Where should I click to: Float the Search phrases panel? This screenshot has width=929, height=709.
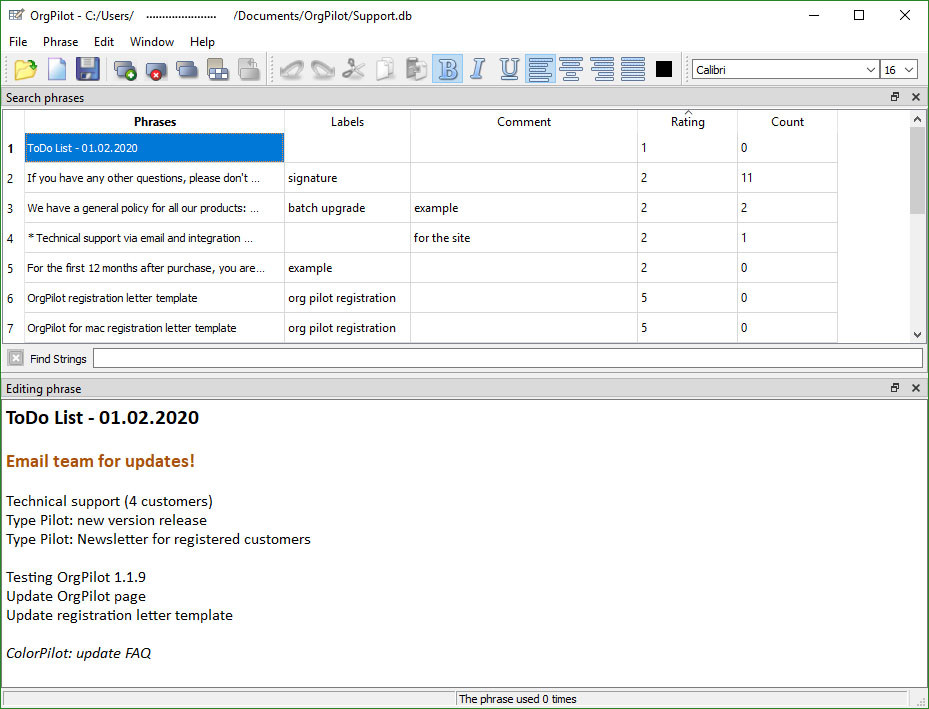click(x=895, y=97)
